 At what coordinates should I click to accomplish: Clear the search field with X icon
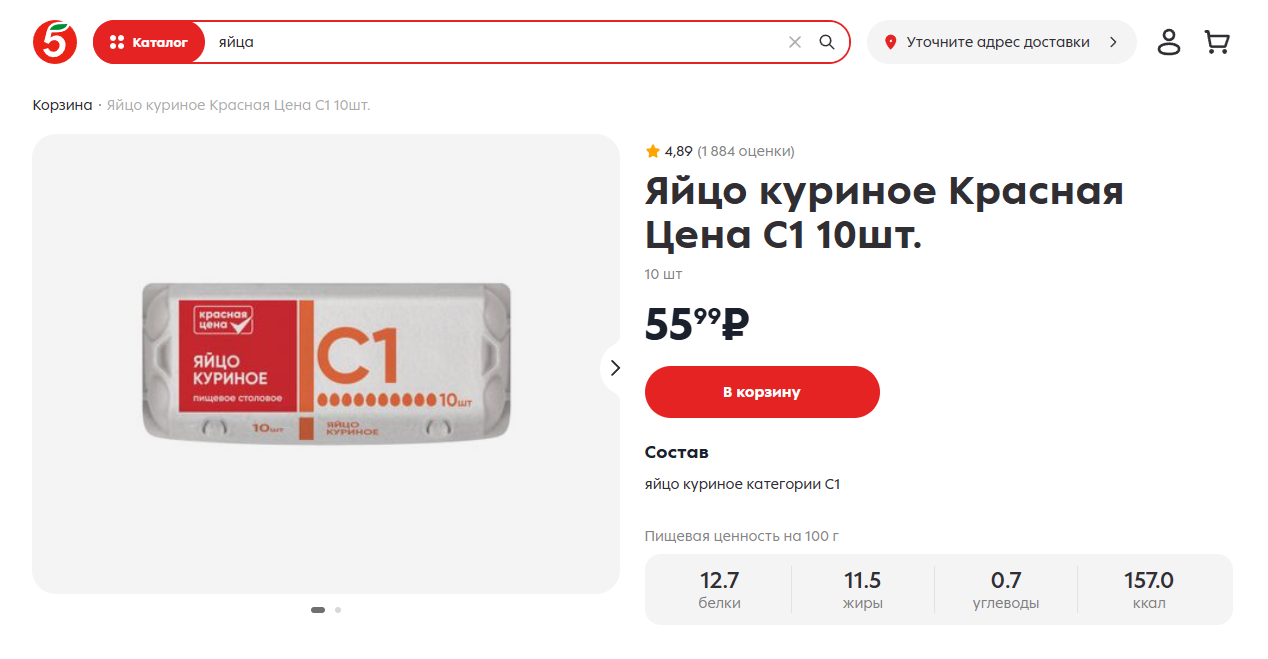coord(795,42)
